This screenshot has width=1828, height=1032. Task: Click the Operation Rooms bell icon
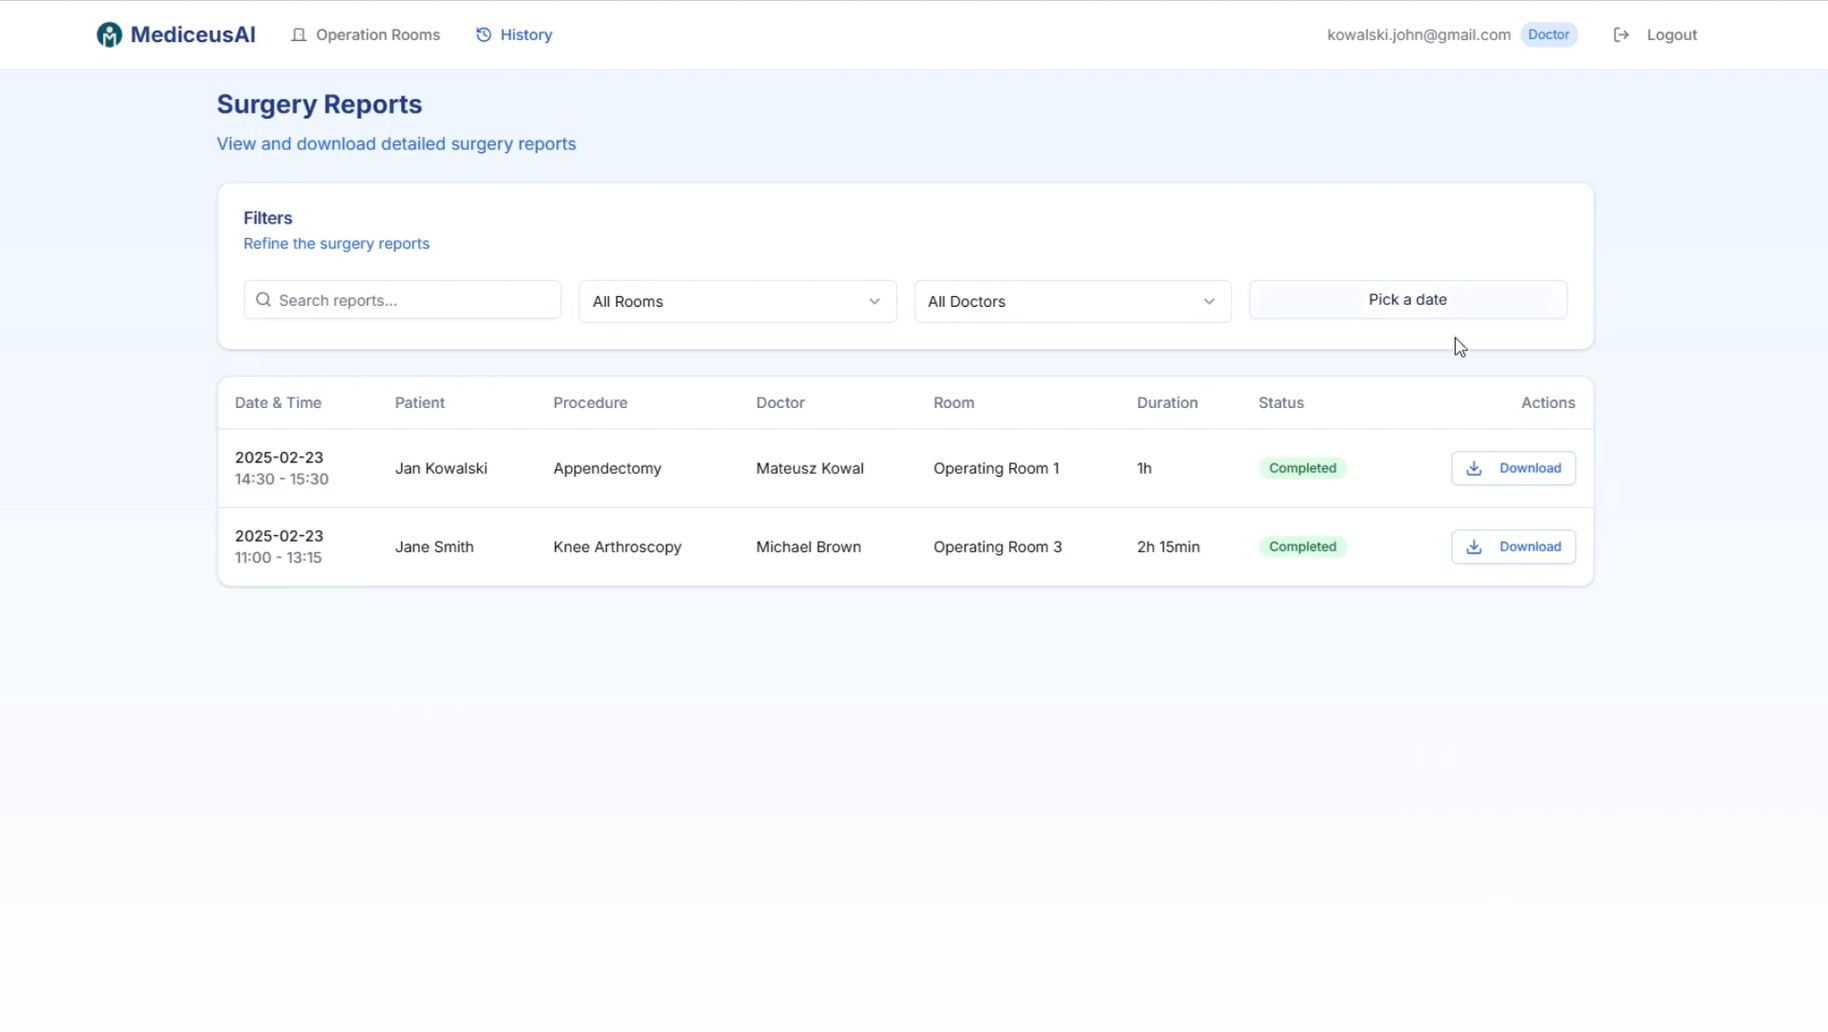(x=298, y=35)
